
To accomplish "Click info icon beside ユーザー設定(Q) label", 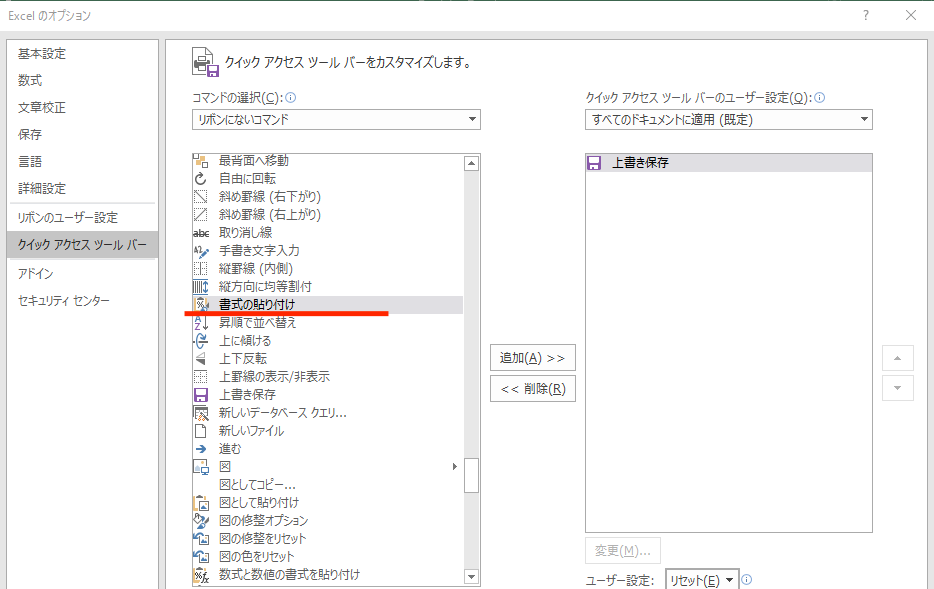I will point(820,98).
